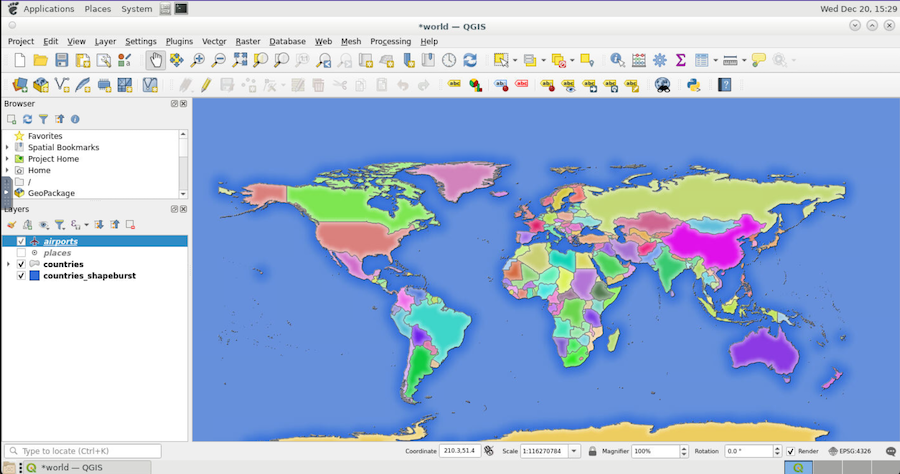
Task: Click New GeoPackage Layer icon
Action: coord(41,85)
